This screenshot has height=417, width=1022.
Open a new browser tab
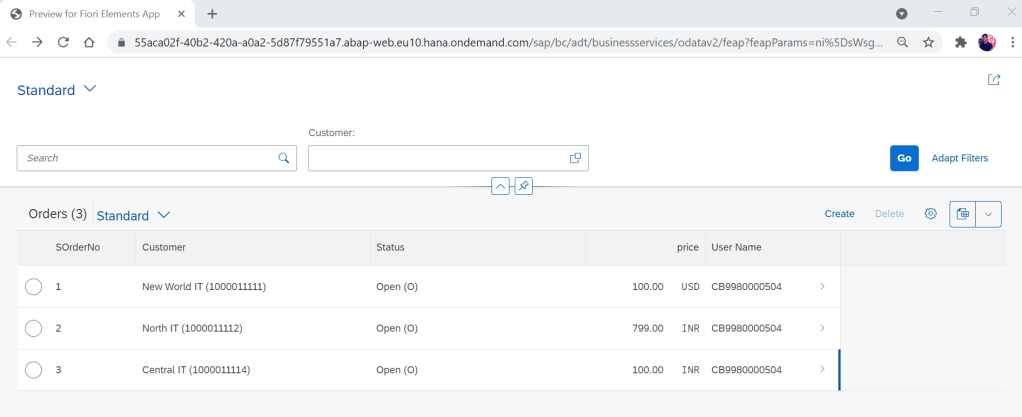point(212,13)
